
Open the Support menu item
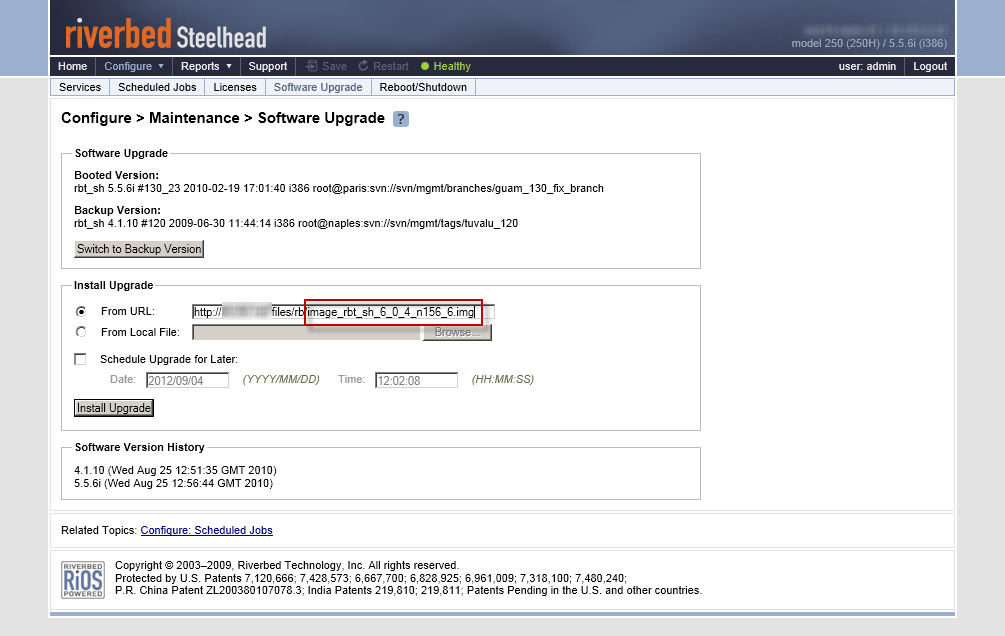point(268,66)
